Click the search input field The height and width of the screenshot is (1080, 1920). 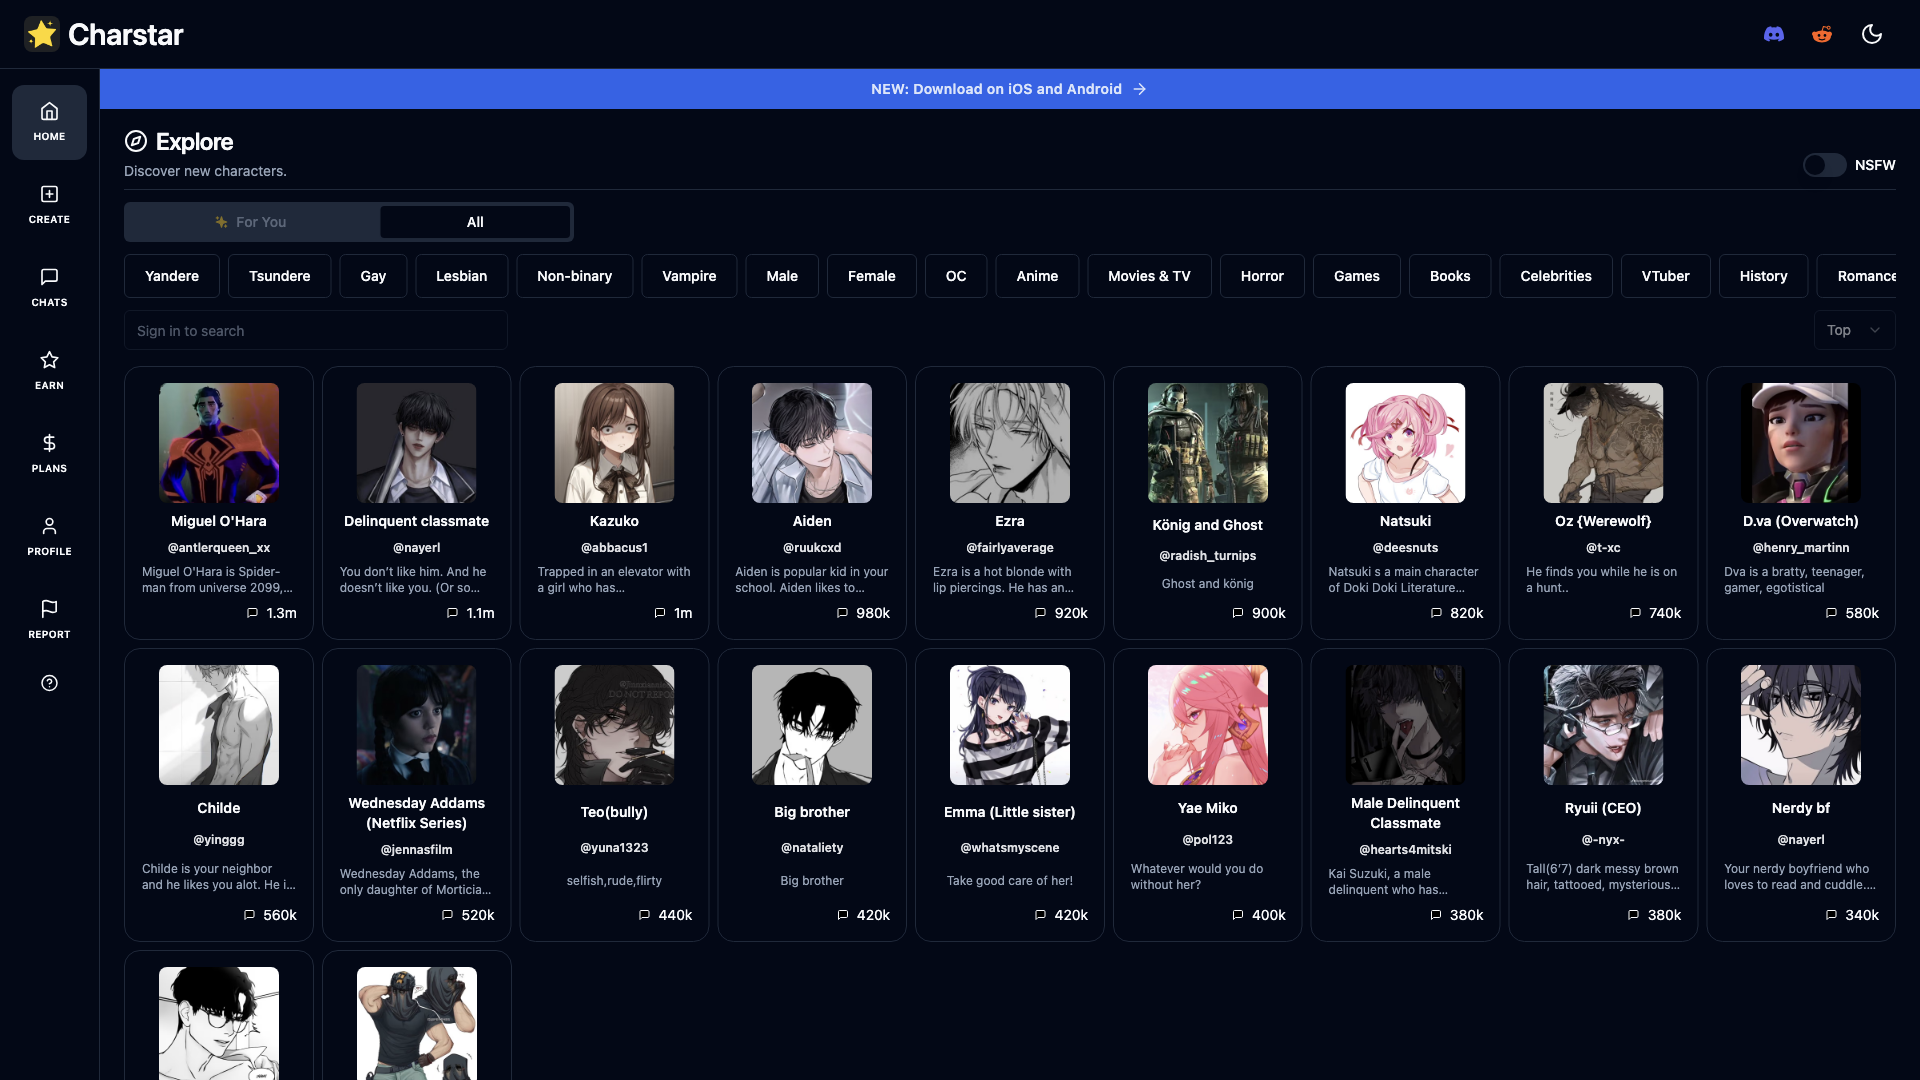tap(315, 331)
